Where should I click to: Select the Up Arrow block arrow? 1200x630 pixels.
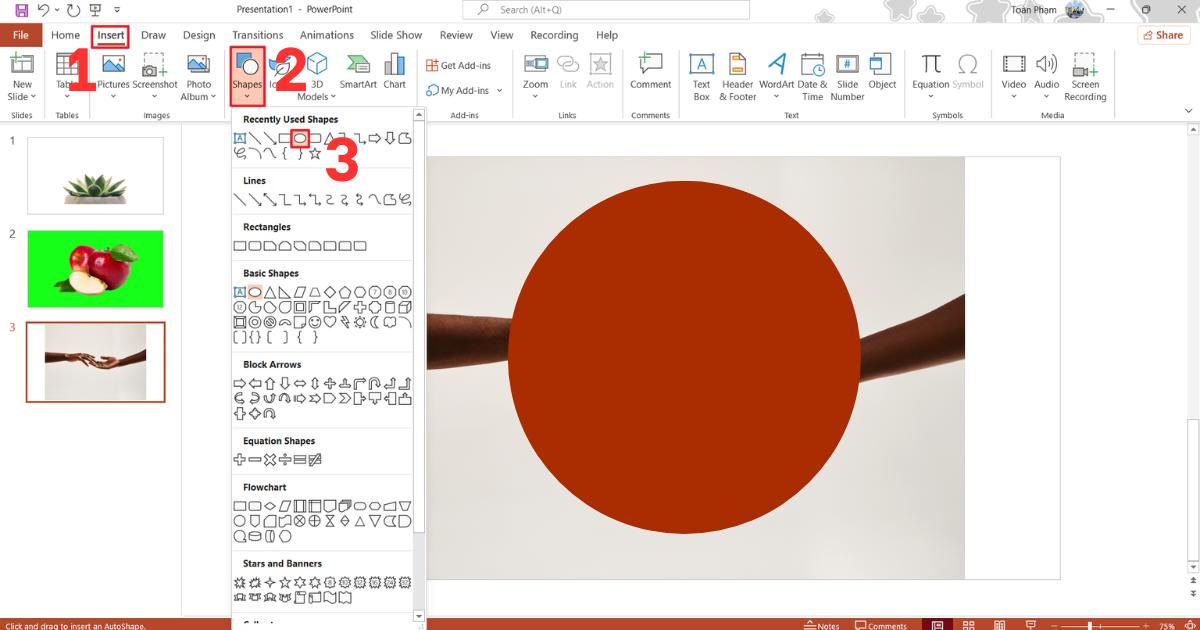tap(270, 383)
